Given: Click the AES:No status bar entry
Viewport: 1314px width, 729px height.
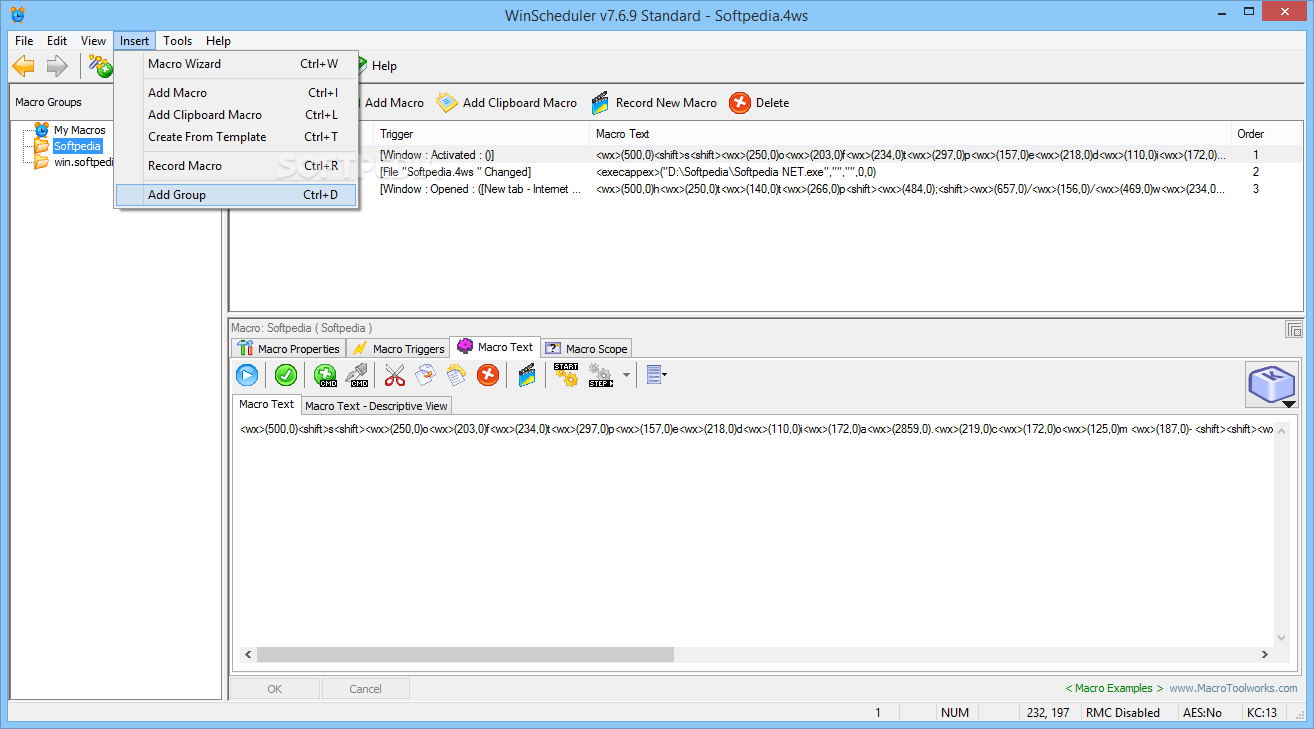Looking at the screenshot, I should point(1202,713).
